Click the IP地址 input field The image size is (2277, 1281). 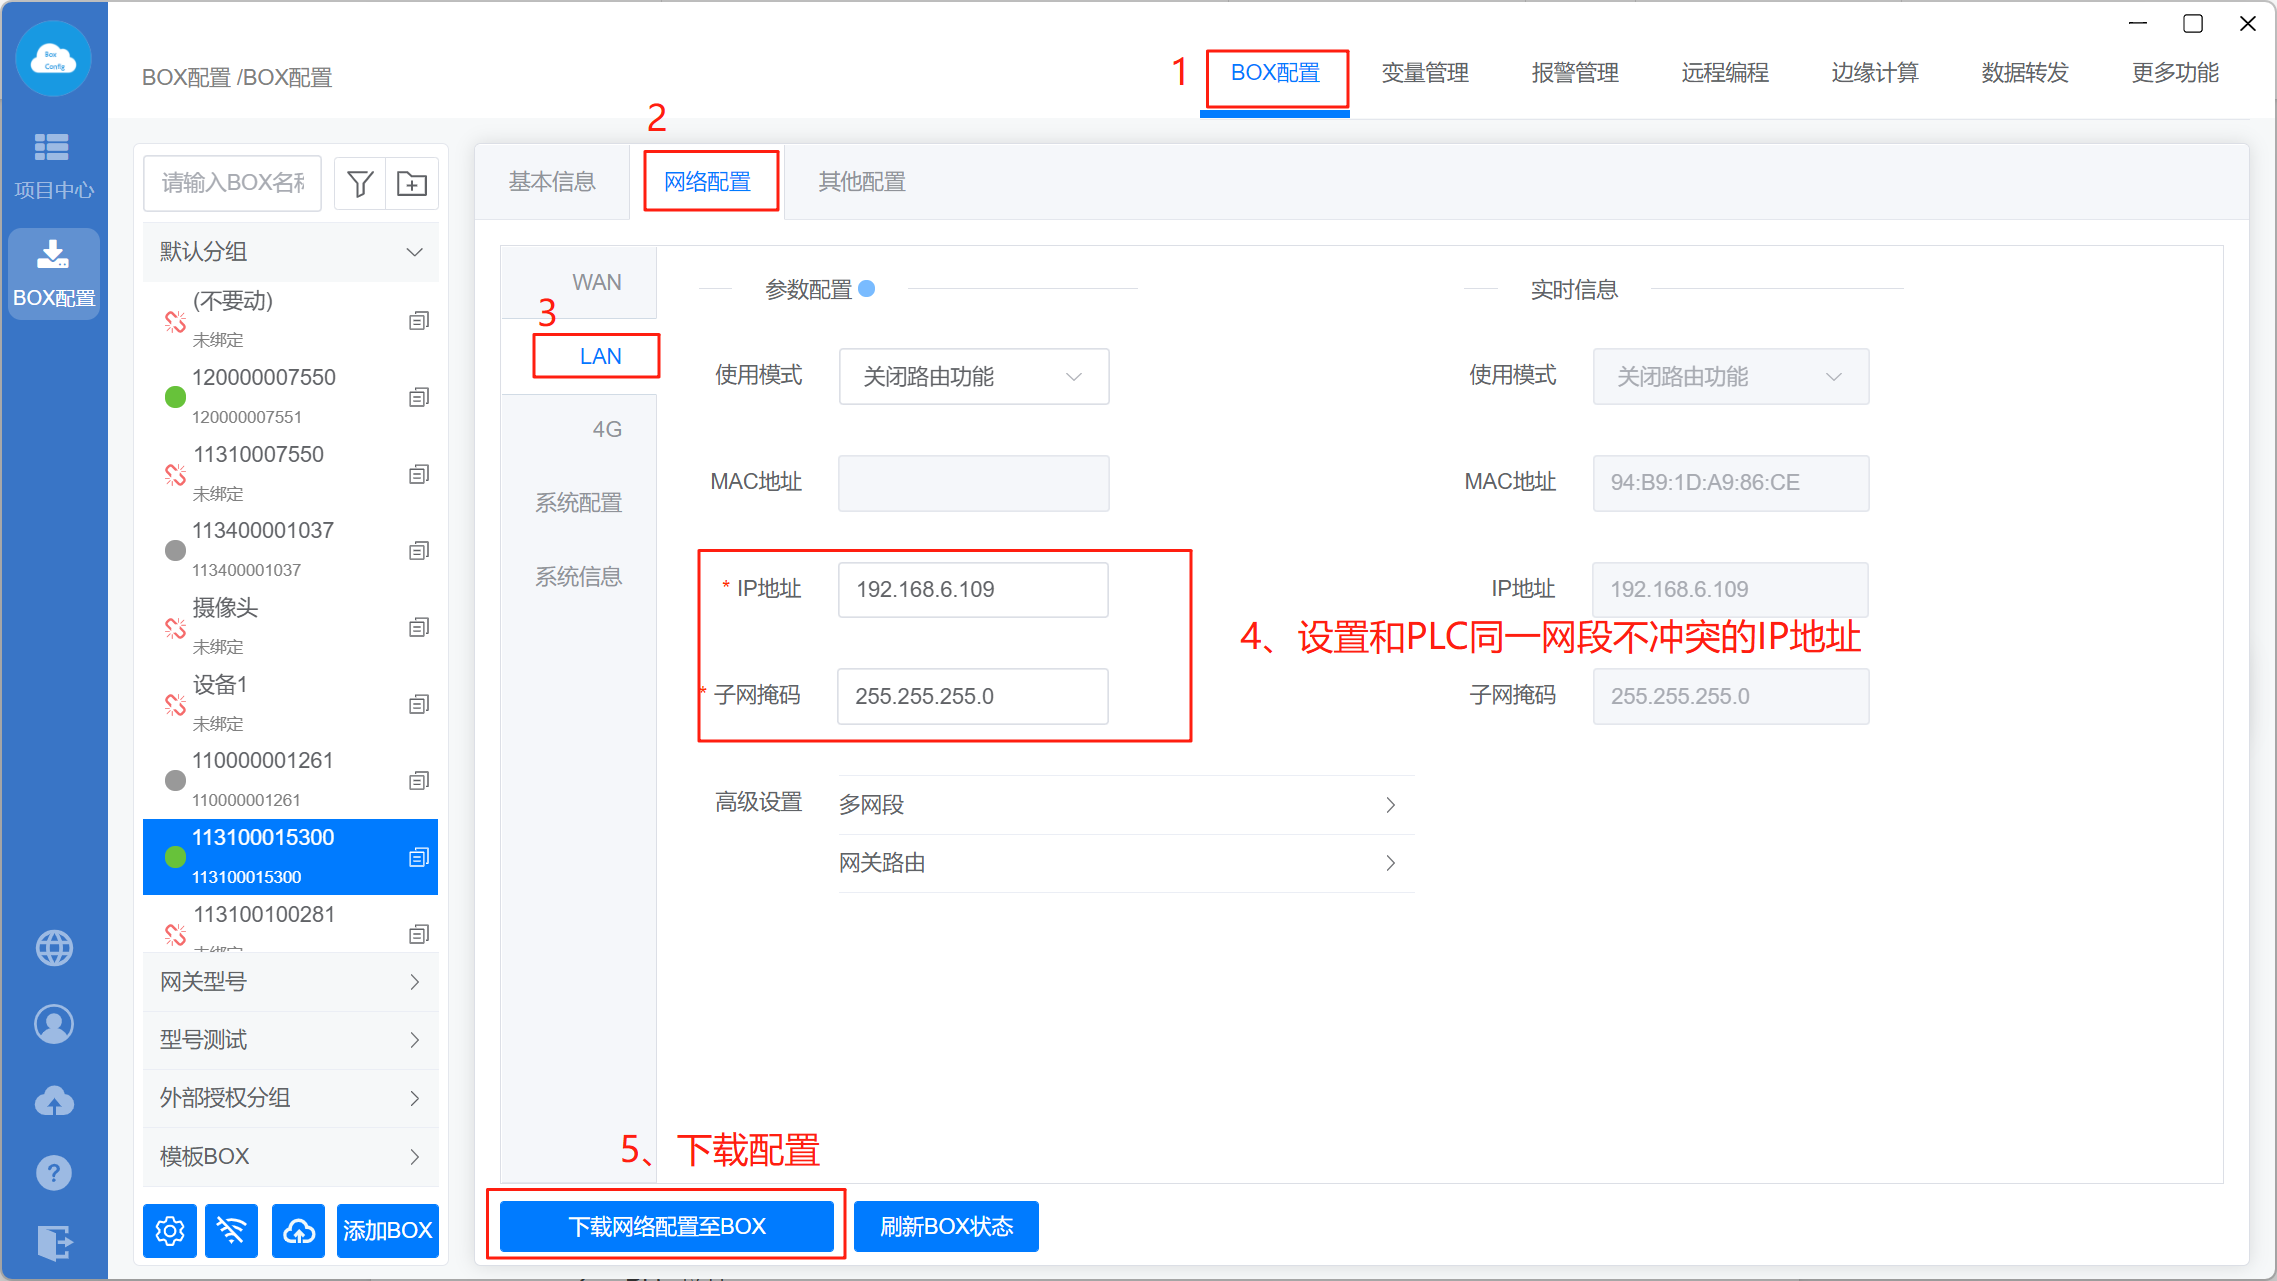(972, 590)
